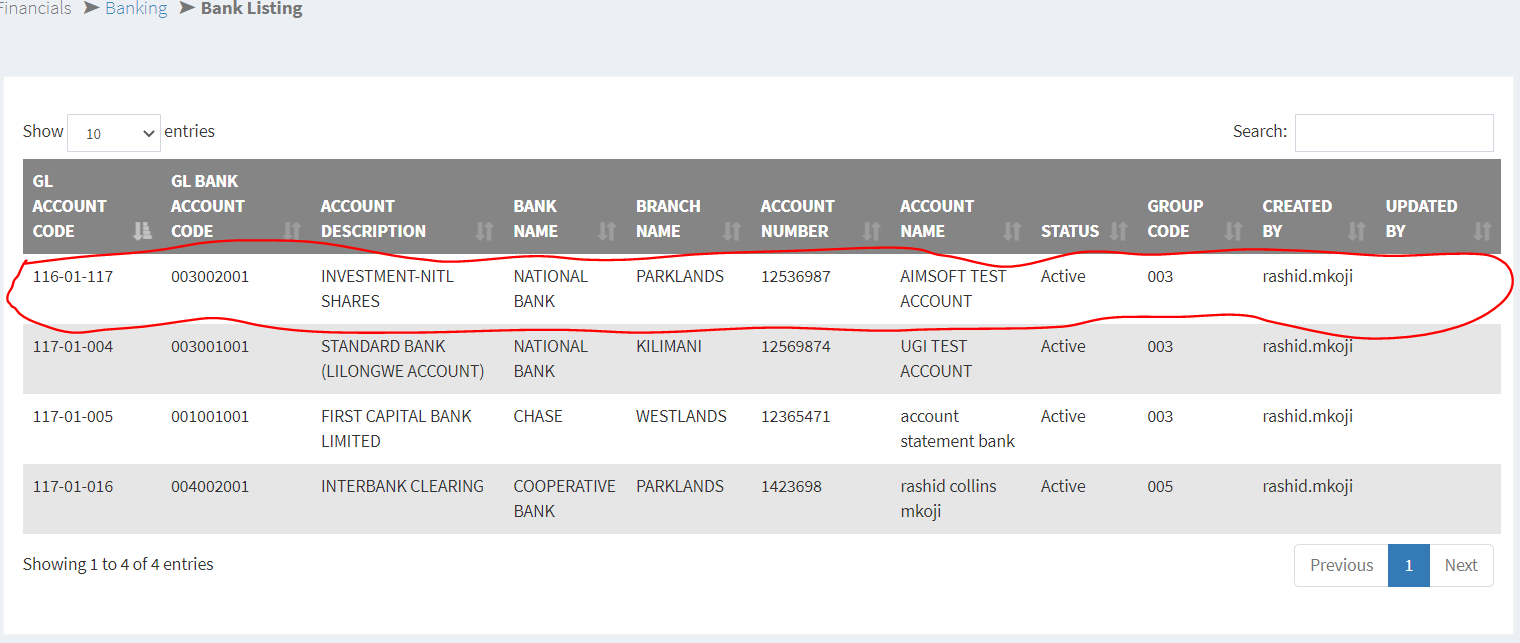Screen dimensions: 1520x643
Task: Click sort icon for GL Bank Account Code
Action: (292, 231)
